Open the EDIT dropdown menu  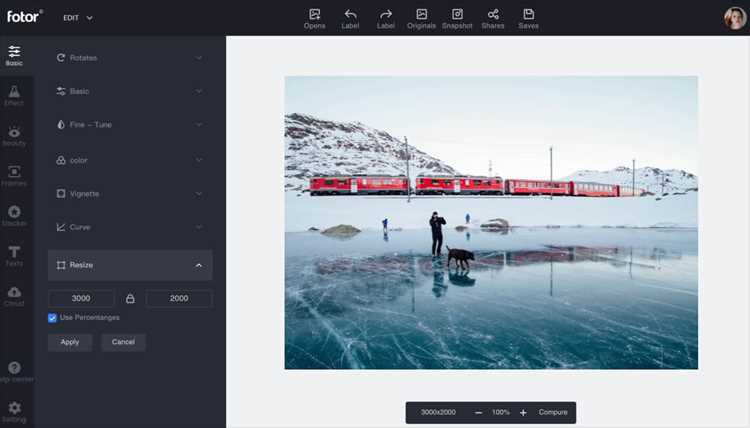pos(78,18)
